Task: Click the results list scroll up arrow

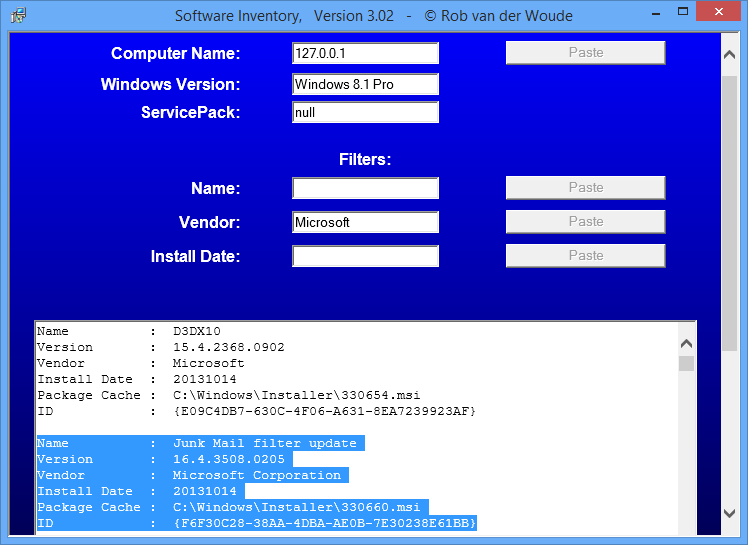Action: point(686,343)
